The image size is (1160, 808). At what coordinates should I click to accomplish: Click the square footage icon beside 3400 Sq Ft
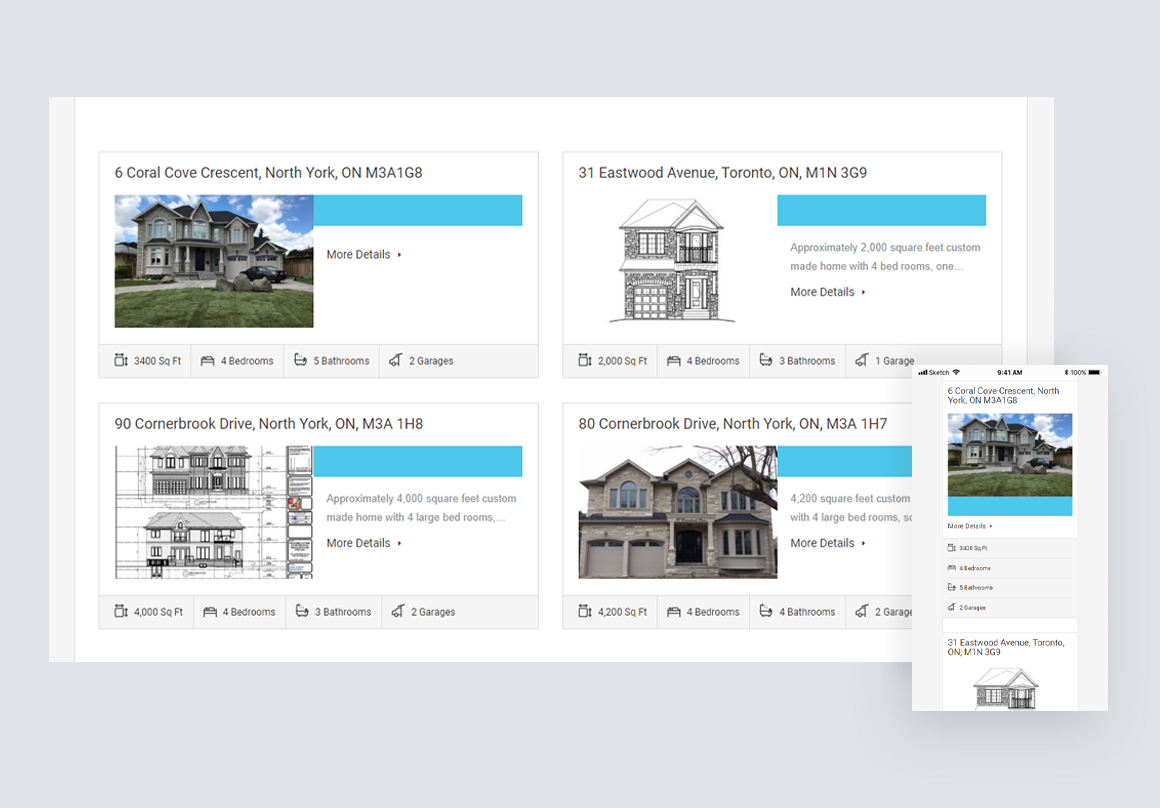(x=121, y=361)
